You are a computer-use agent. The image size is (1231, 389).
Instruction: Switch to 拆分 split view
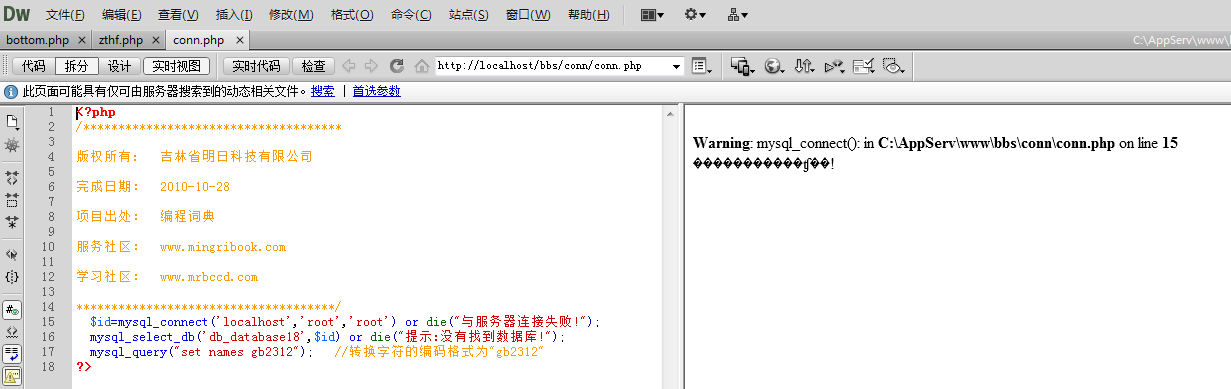click(x=76, y=66)
